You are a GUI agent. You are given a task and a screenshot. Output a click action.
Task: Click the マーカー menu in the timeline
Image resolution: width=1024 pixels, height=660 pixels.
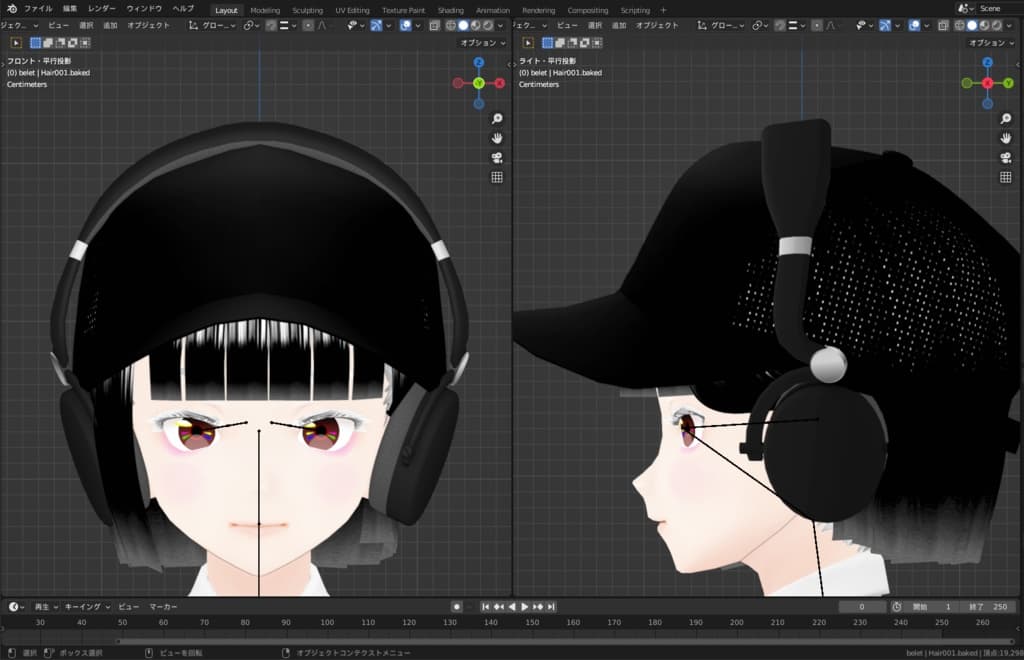tap(163, 607)
